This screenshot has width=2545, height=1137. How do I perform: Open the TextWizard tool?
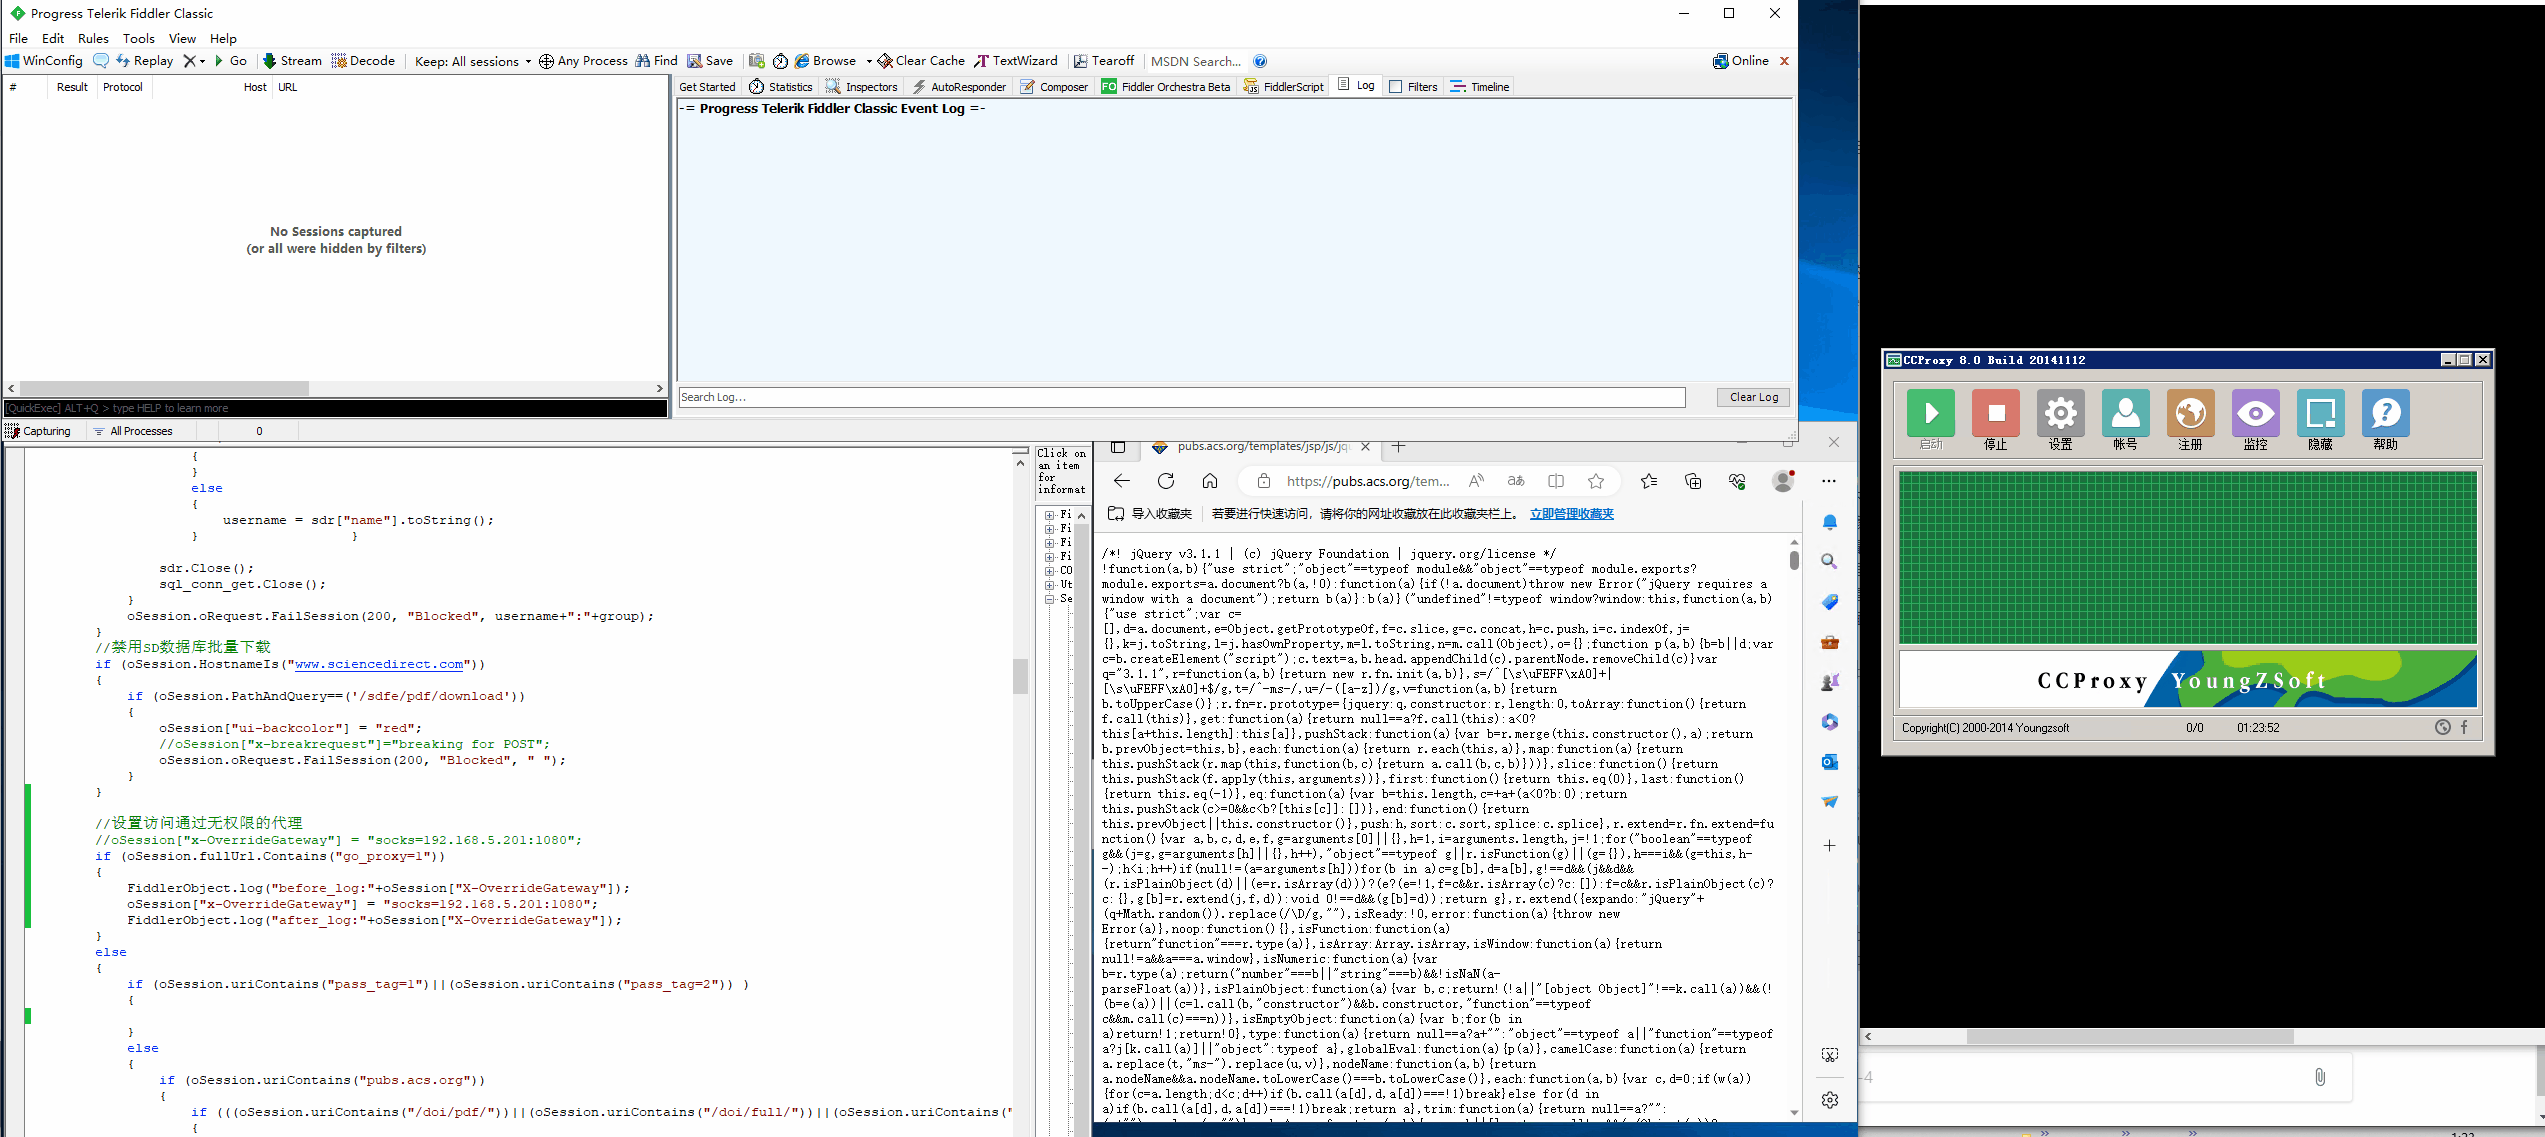tap(1015, 61)
